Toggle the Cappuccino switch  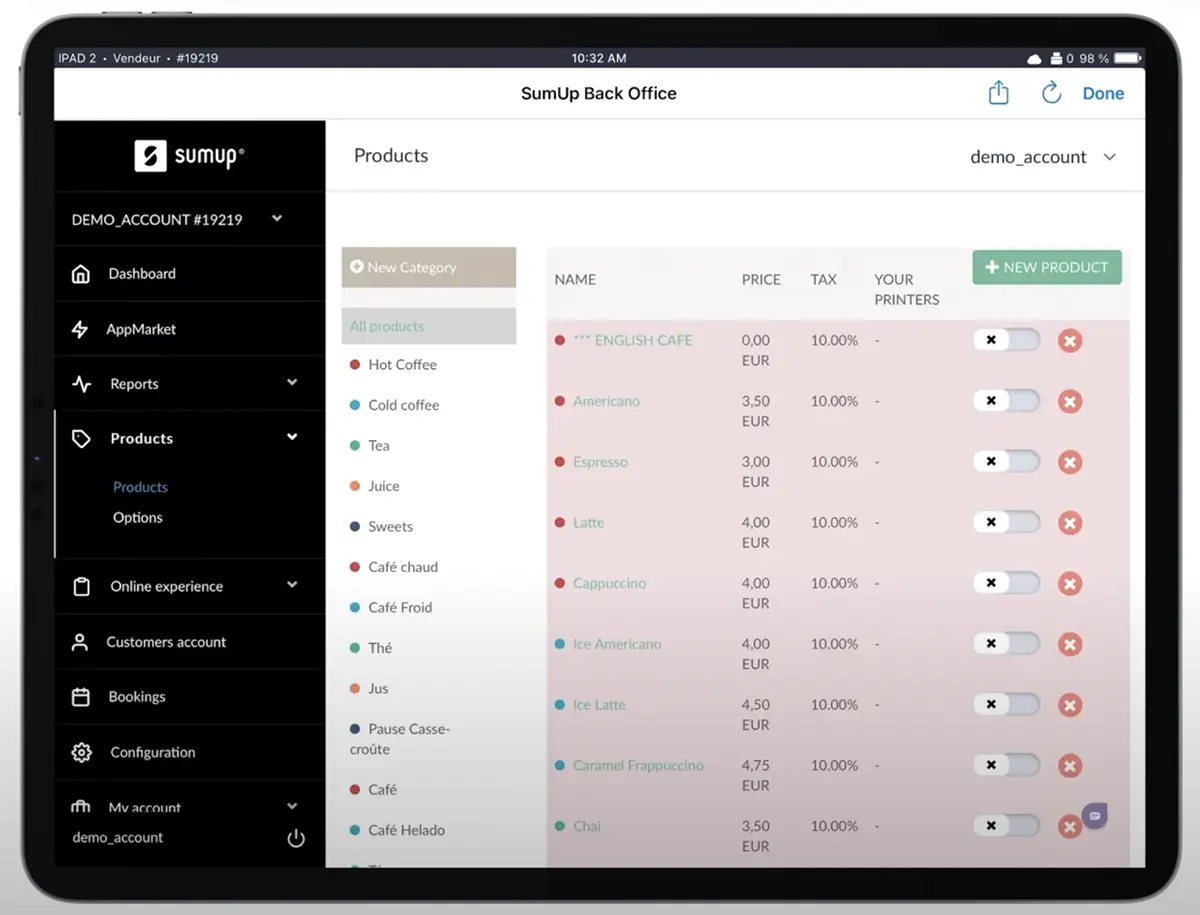[1006, 583]
